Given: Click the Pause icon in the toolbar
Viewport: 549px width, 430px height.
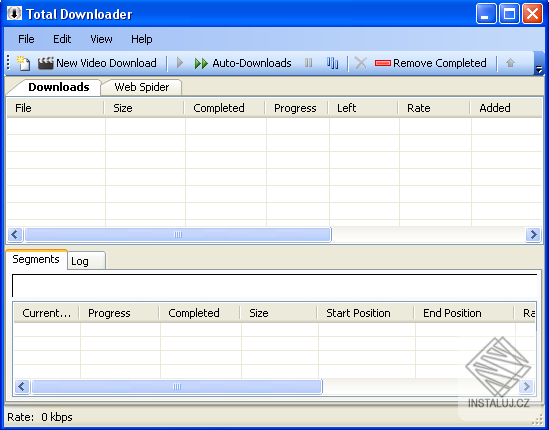Looking at the screenshot, I should (x=308, y=63).
